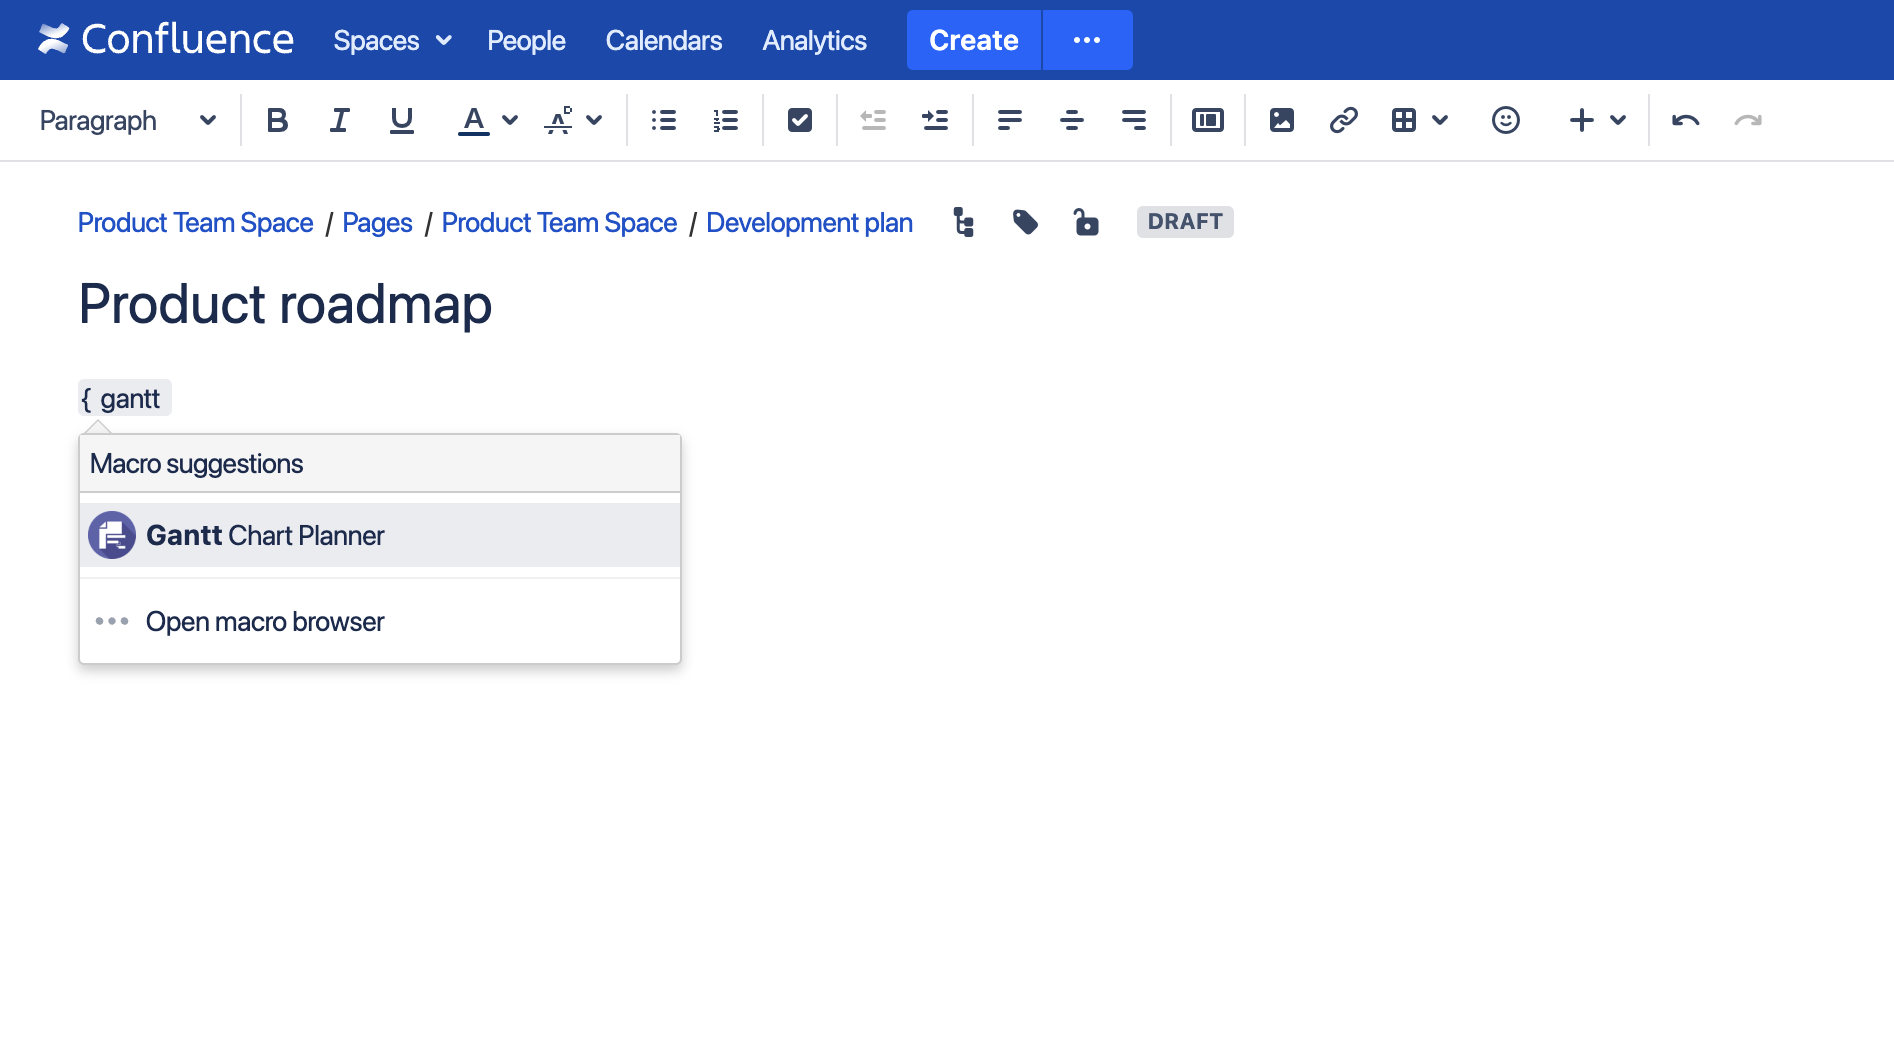Open the Analytics menu
This screenshot has height=1048, width=1894.
coord(814,40)
